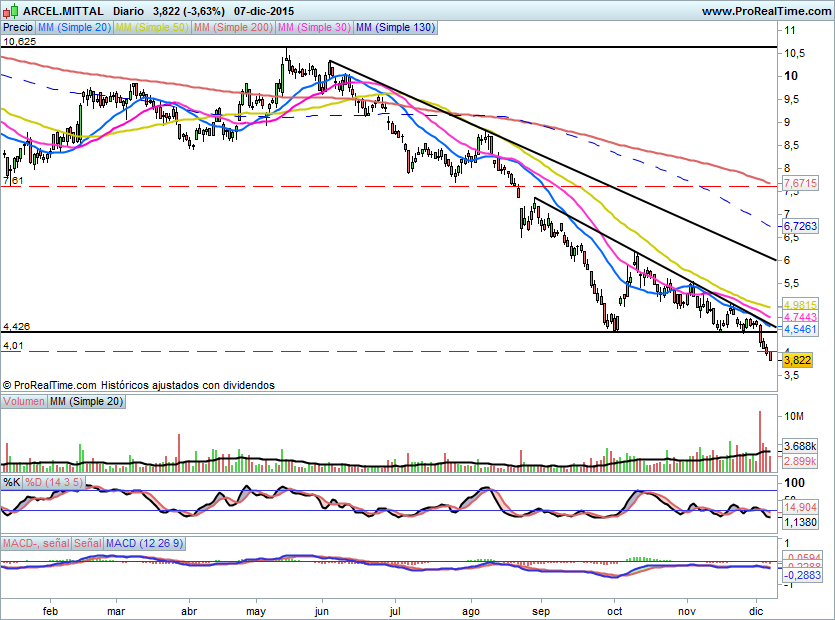The image size is (835, 620).
Task: Click the ProRealTime.com históricos ajustados copyright text
Action: click(139, 385)
